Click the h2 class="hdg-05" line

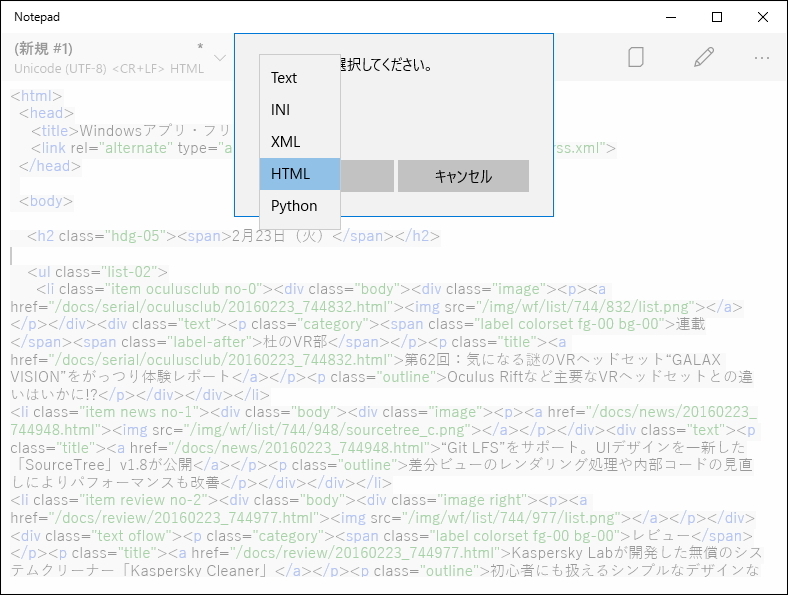(x=234, y=236)
